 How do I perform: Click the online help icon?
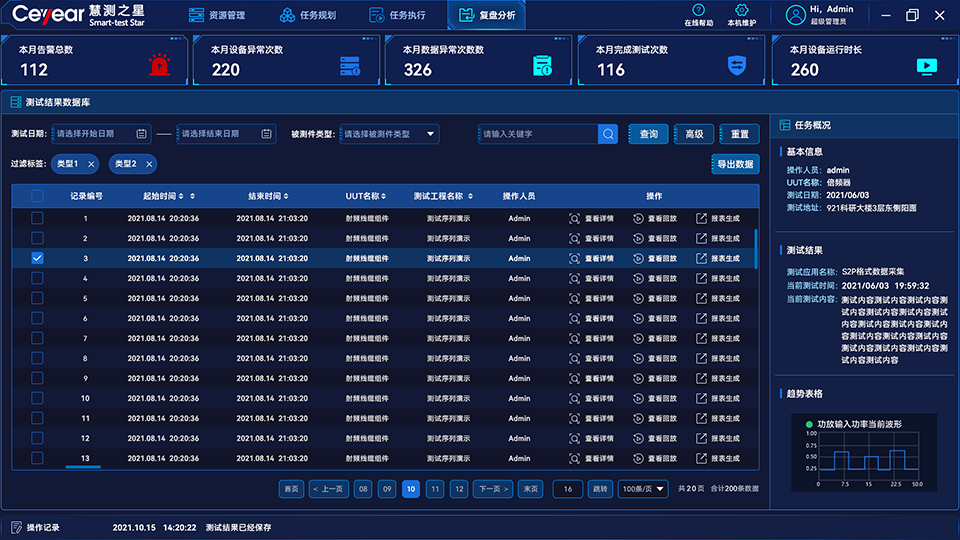point(698,10)
